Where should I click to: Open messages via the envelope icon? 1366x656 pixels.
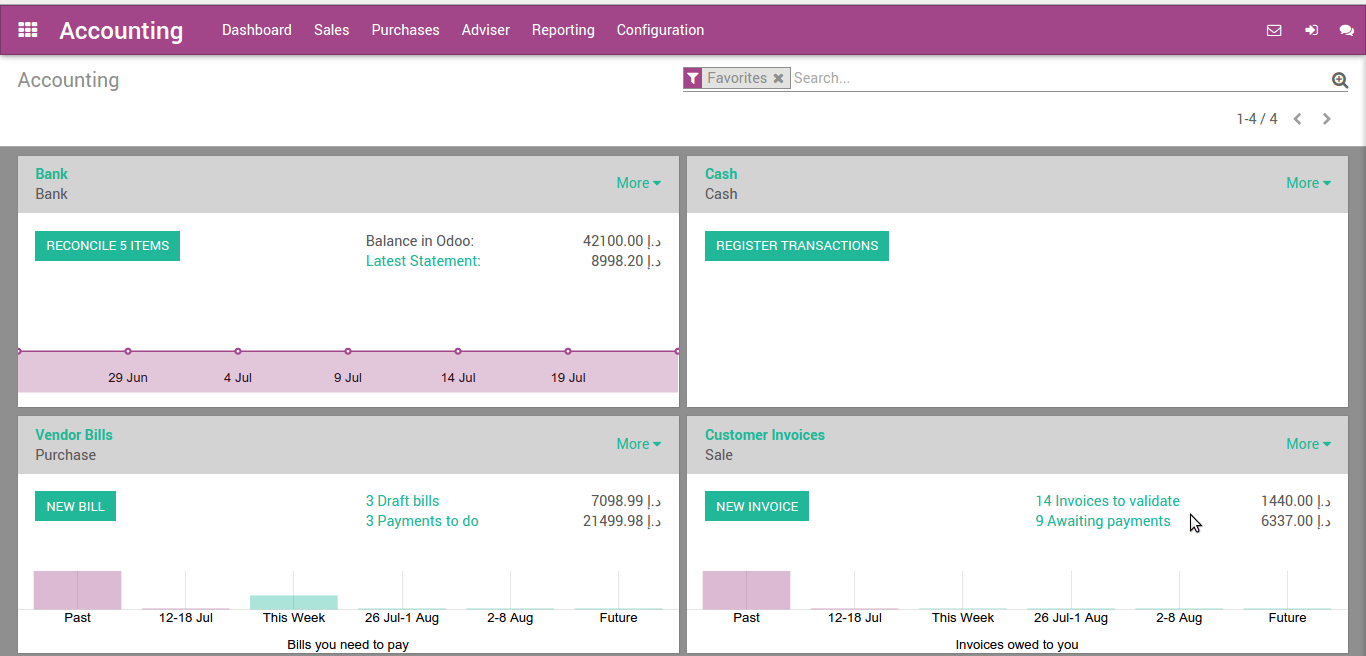point(1274,30)
